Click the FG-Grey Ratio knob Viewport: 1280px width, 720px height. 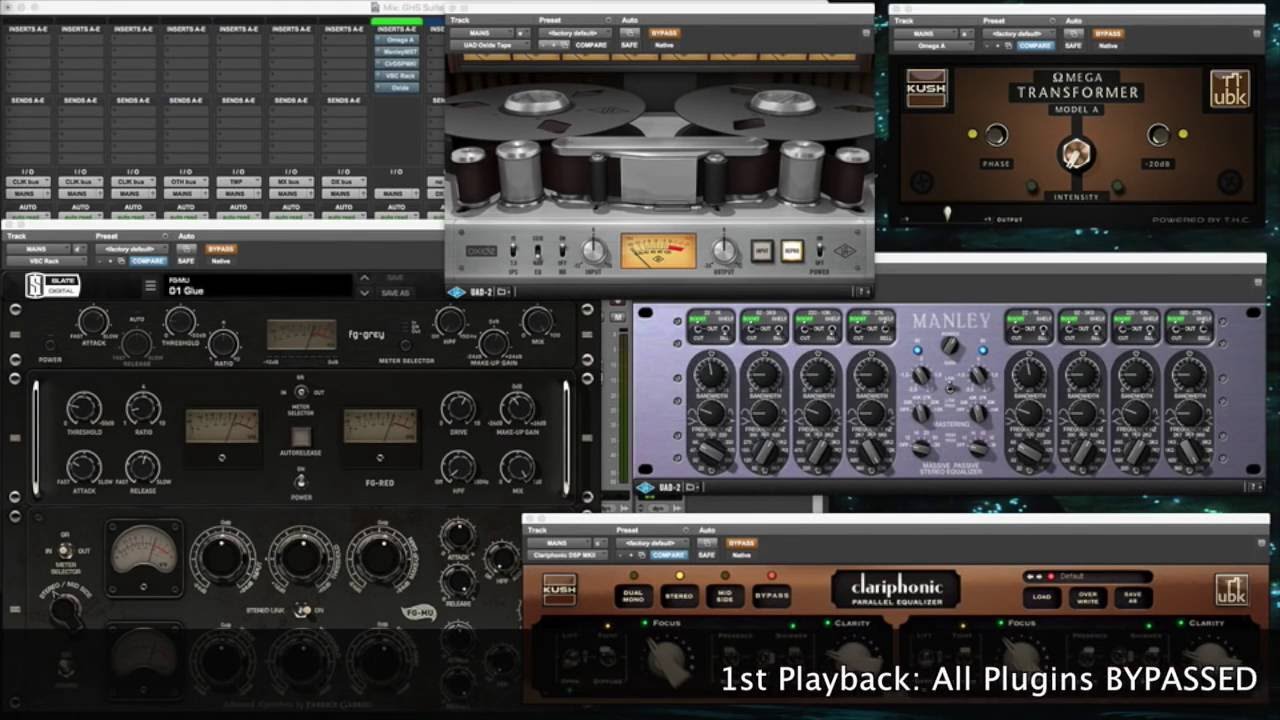[223, 345]
